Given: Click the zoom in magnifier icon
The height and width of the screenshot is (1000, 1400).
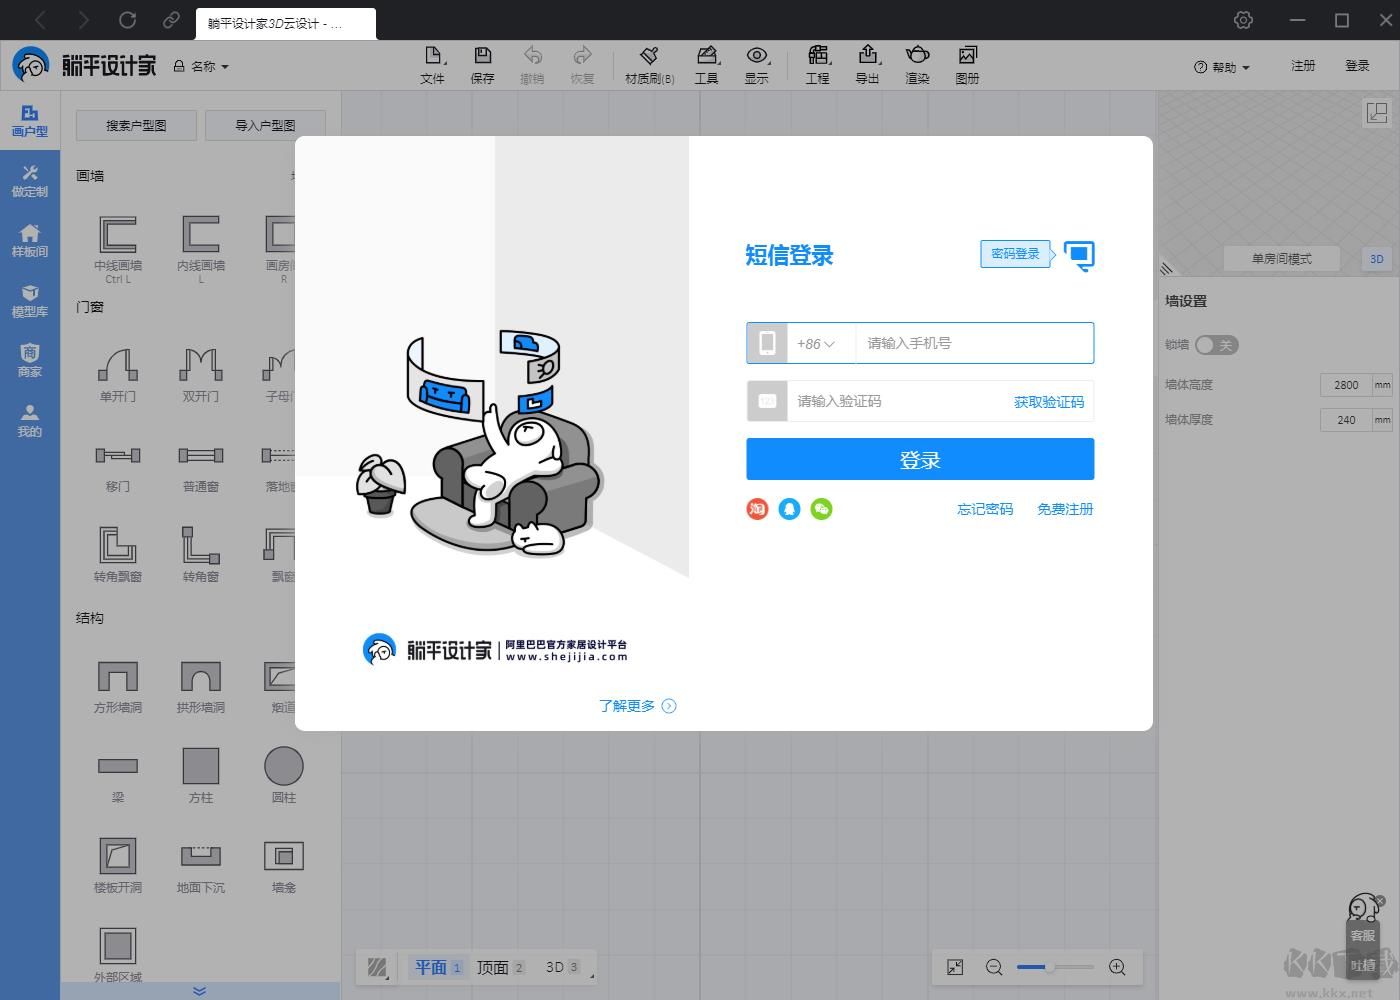Looking at the screenshot, I should tap(1117, 967).
